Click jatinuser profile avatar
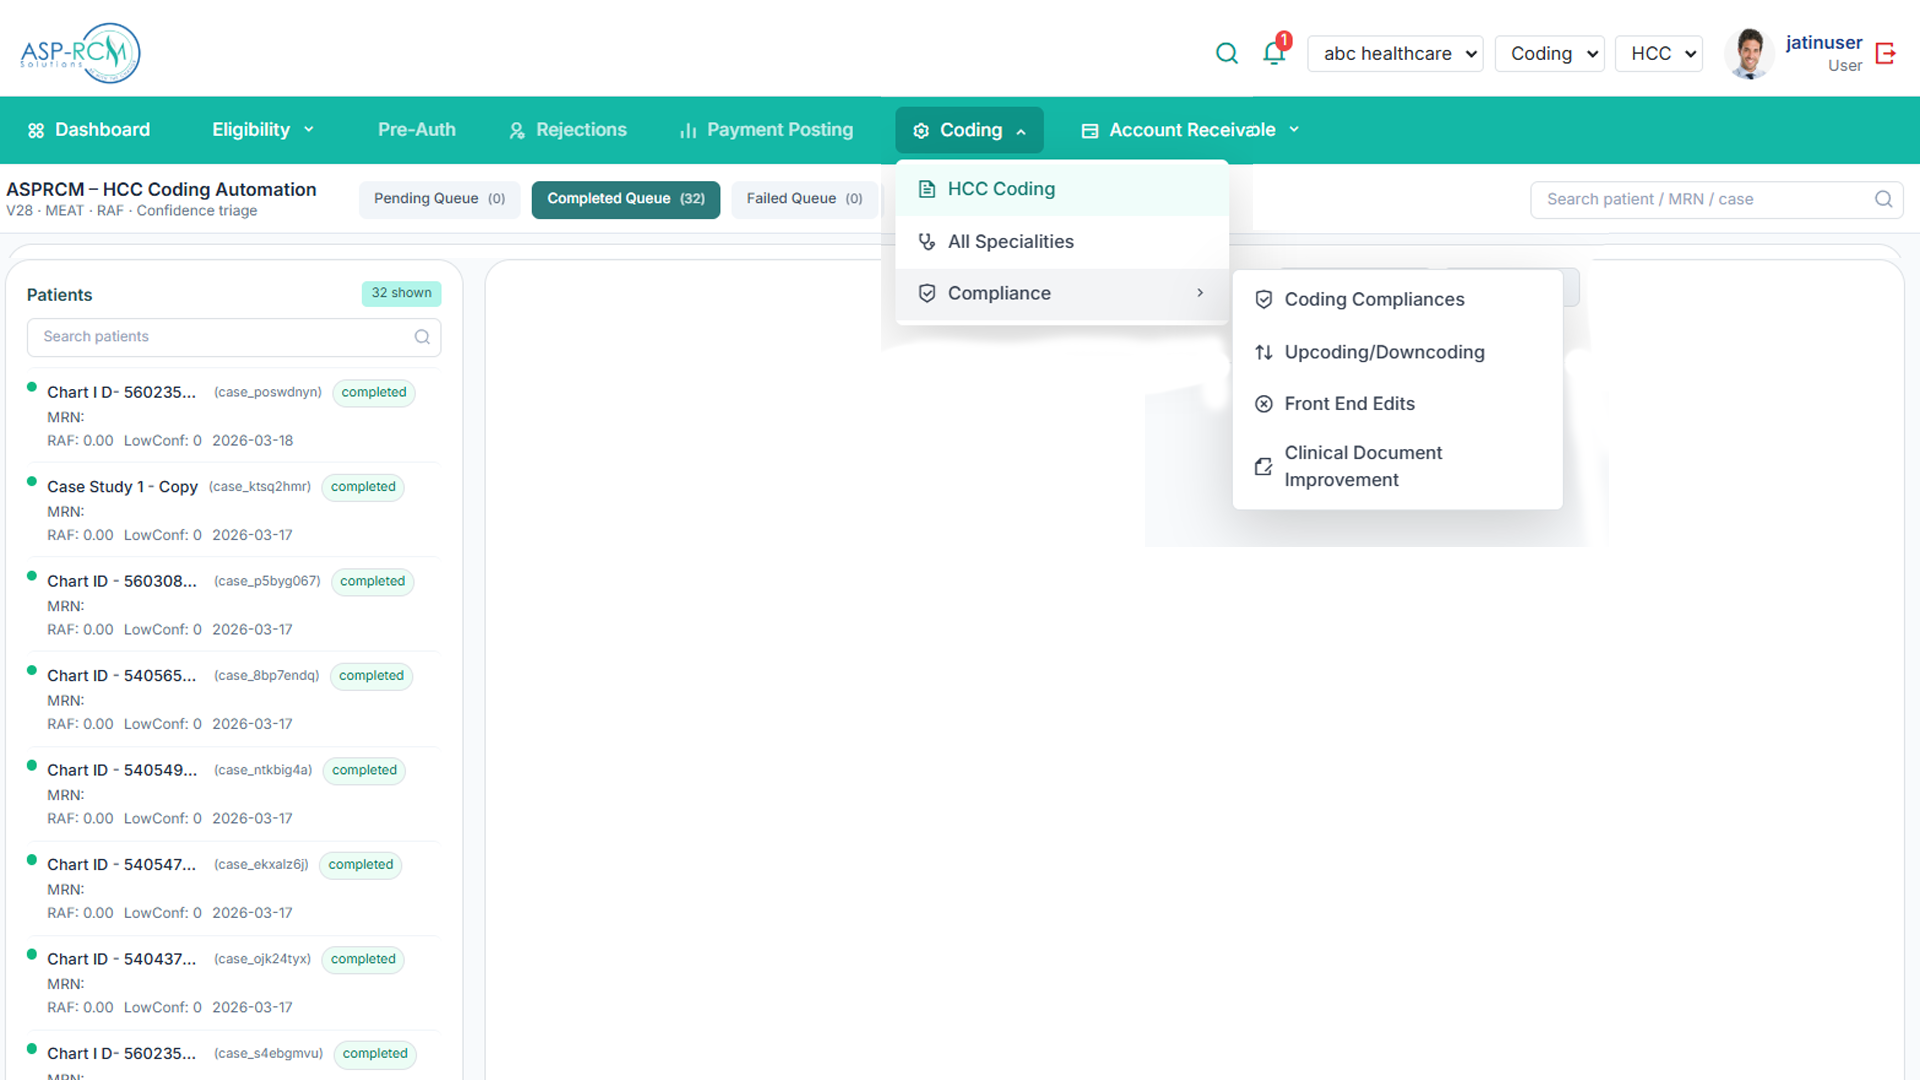Image resolution: width=1920 pixels, height=1080 pixels. [x=1749, y=53]
